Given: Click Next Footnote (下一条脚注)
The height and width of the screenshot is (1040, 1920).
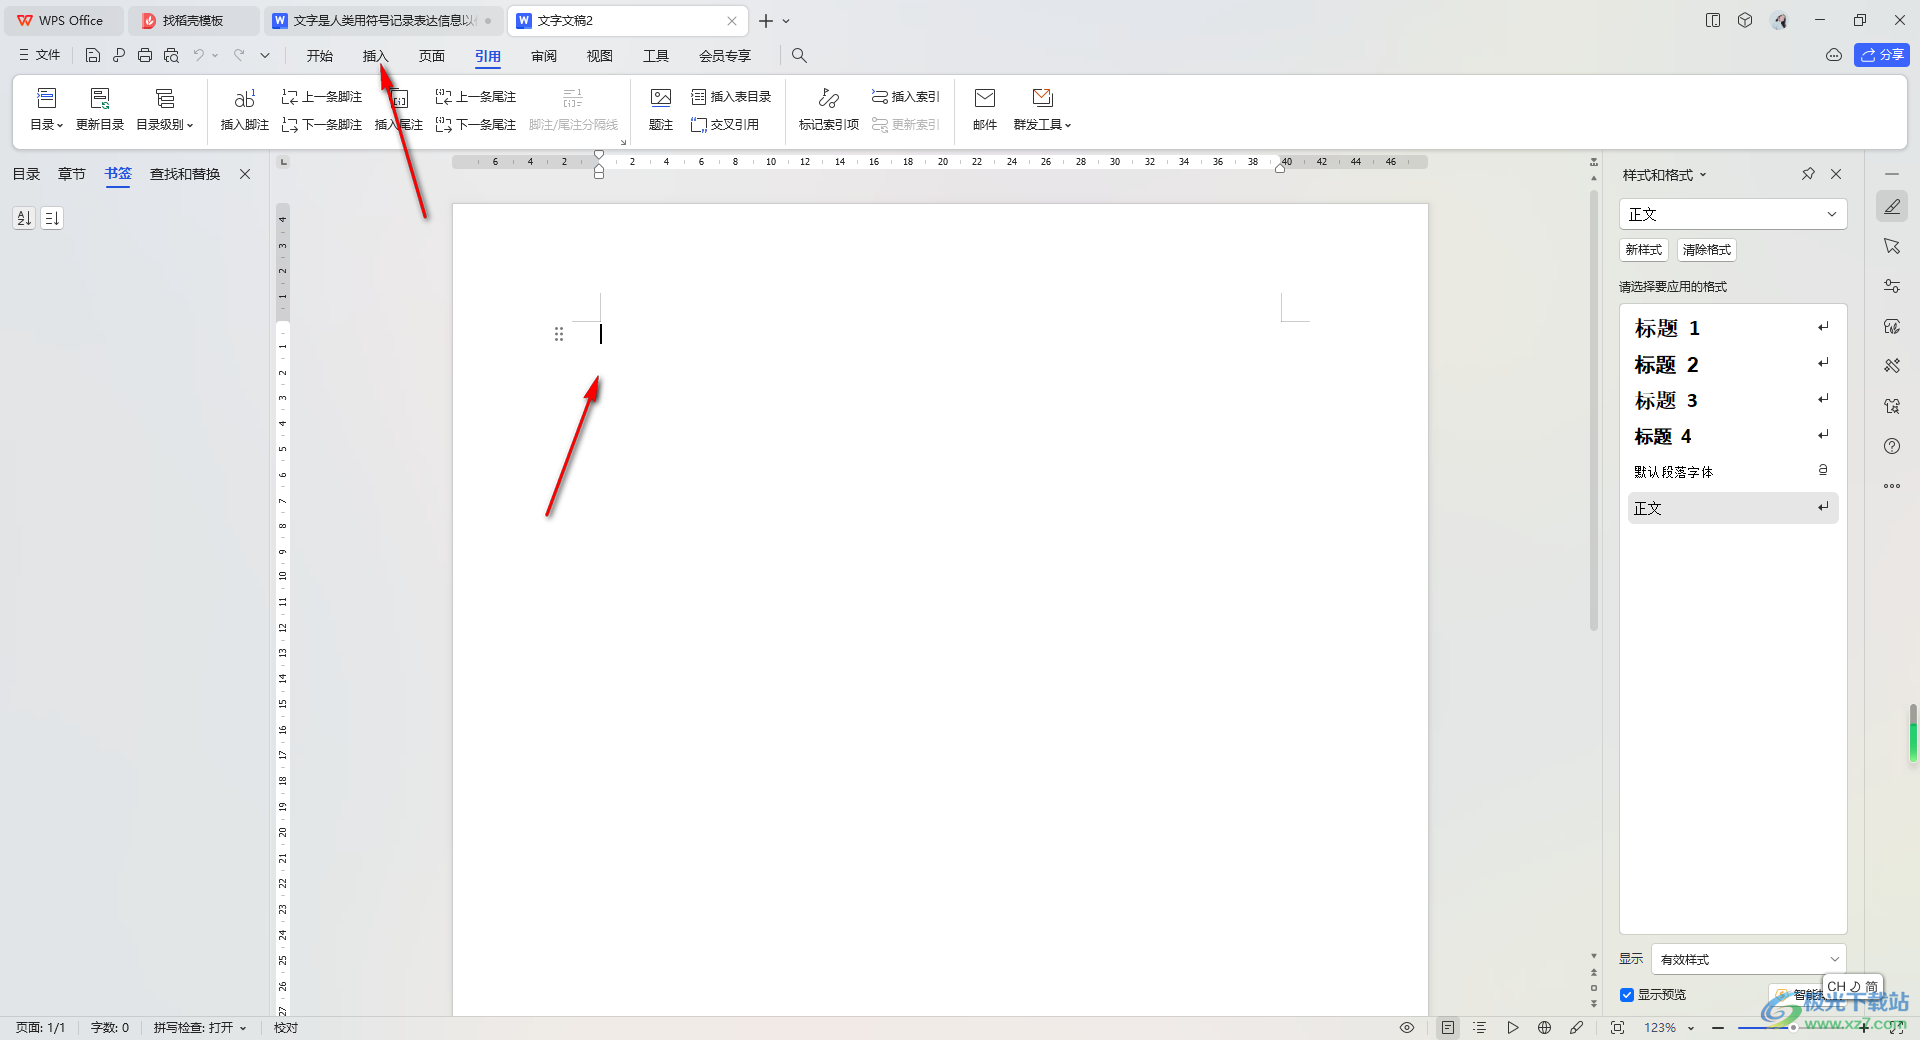Looking at the screenshot, I should (x=322, y=125).
